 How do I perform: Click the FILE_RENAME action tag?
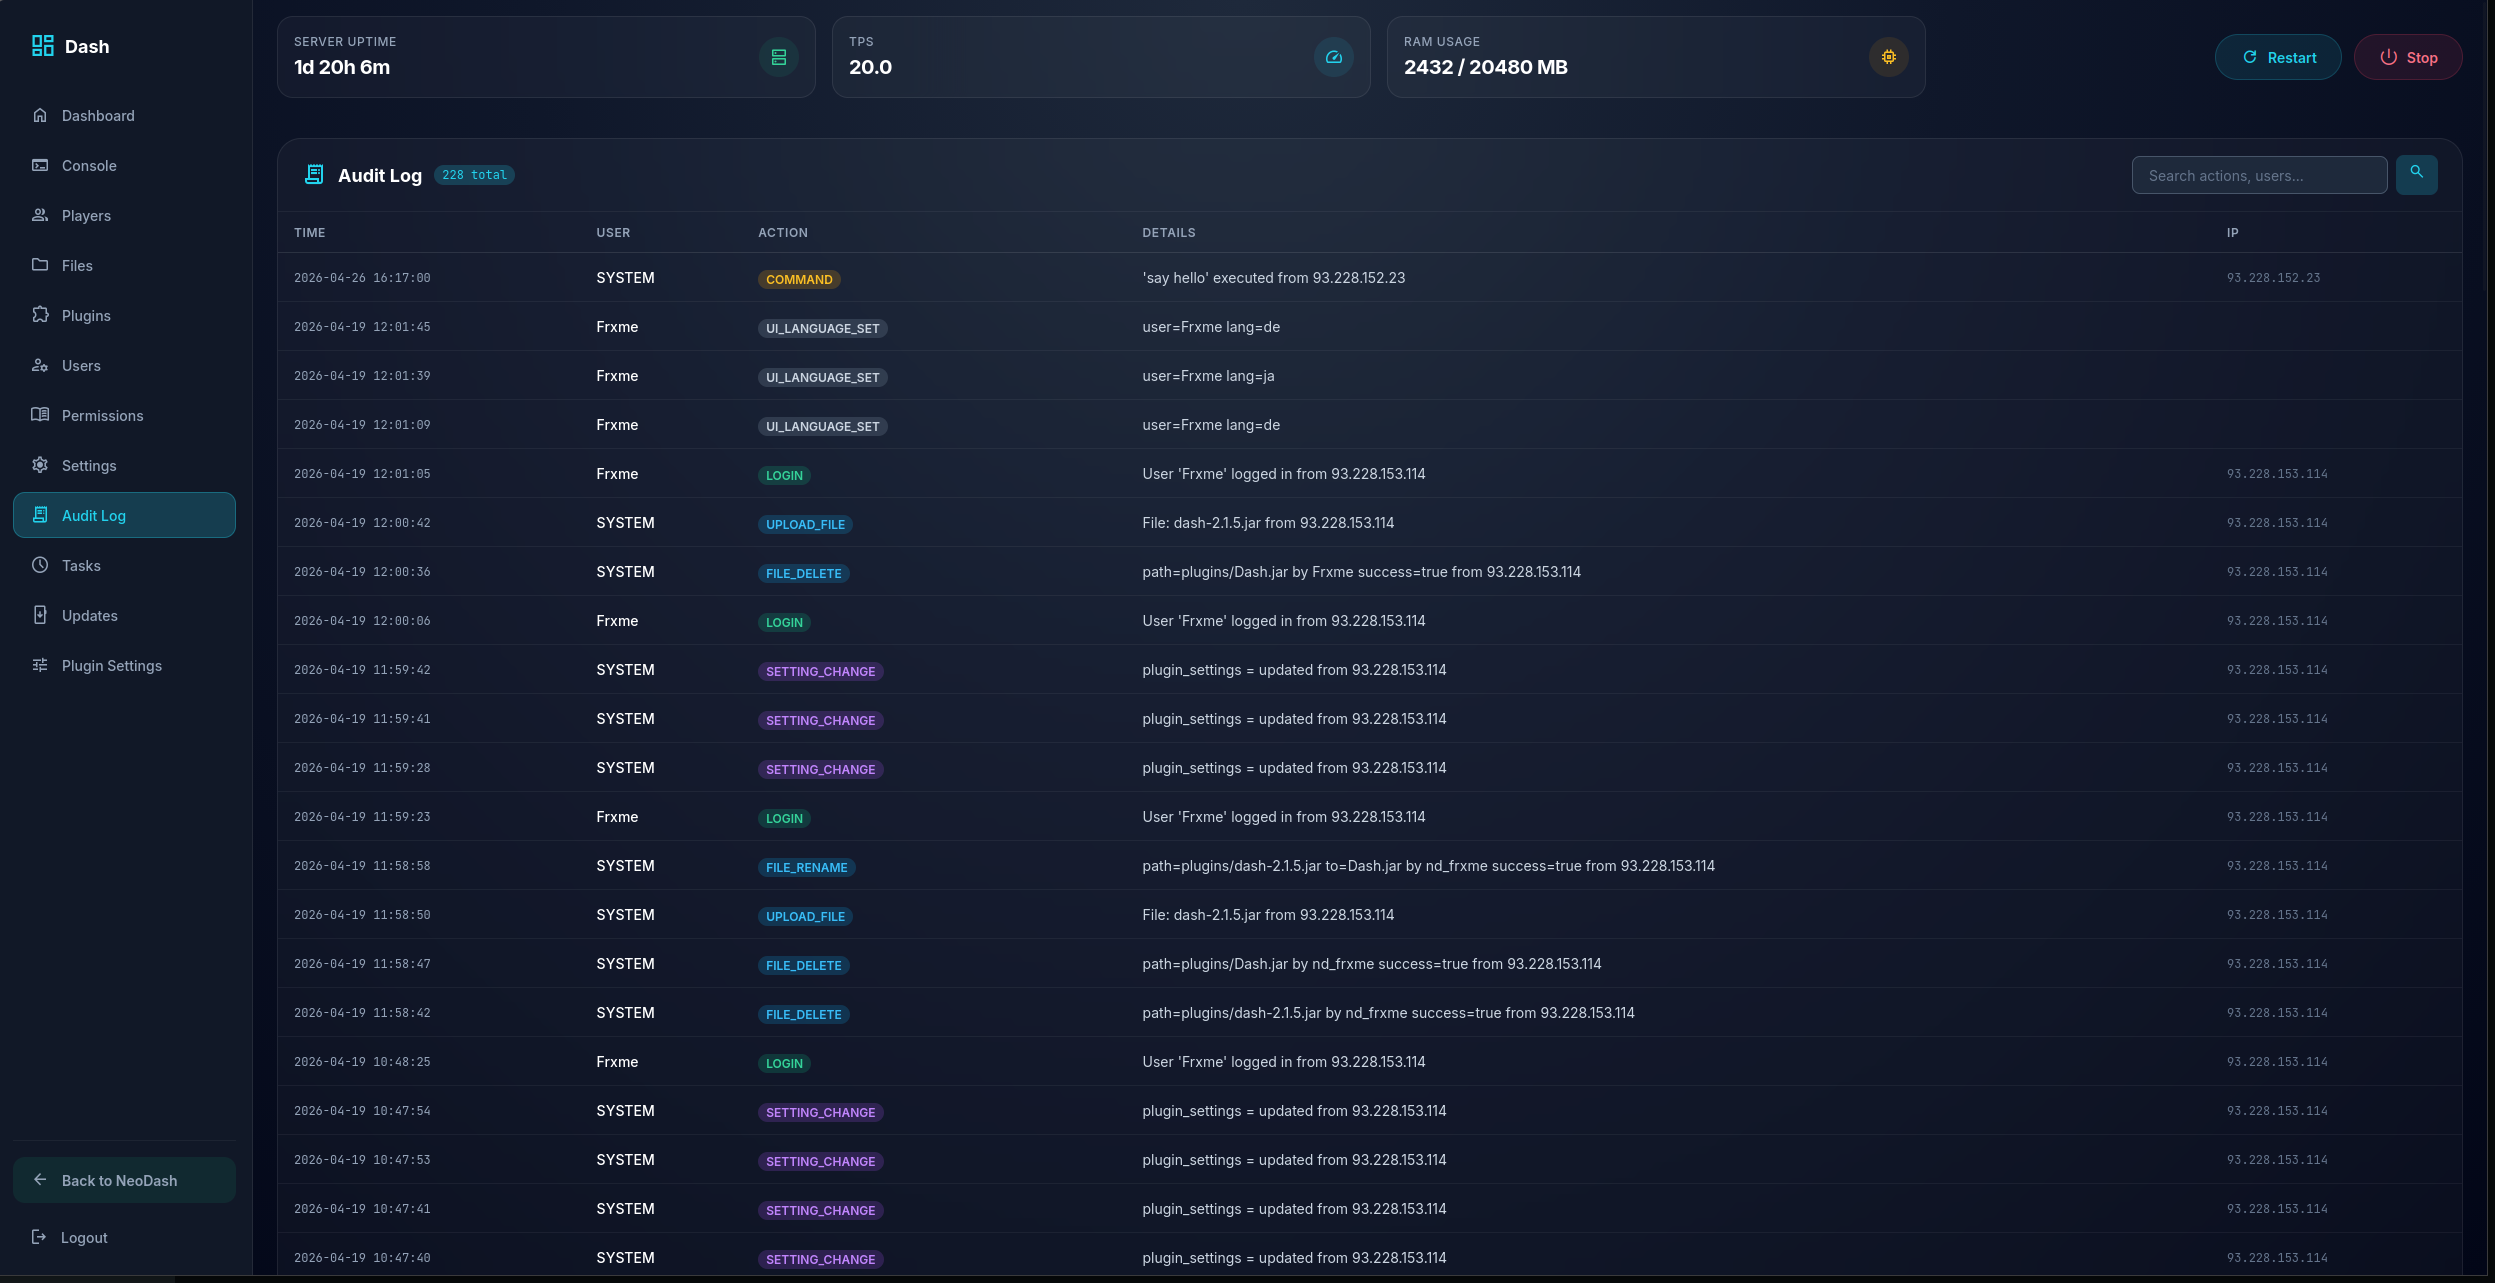[806, 867]
